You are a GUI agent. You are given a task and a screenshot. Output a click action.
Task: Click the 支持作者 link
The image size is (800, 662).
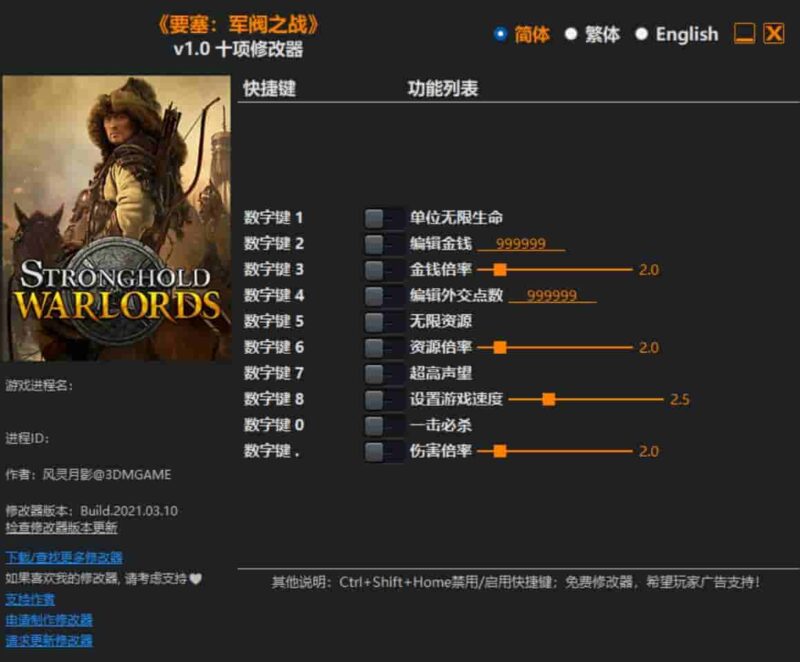pyautogui.click(x=32, y=601)
